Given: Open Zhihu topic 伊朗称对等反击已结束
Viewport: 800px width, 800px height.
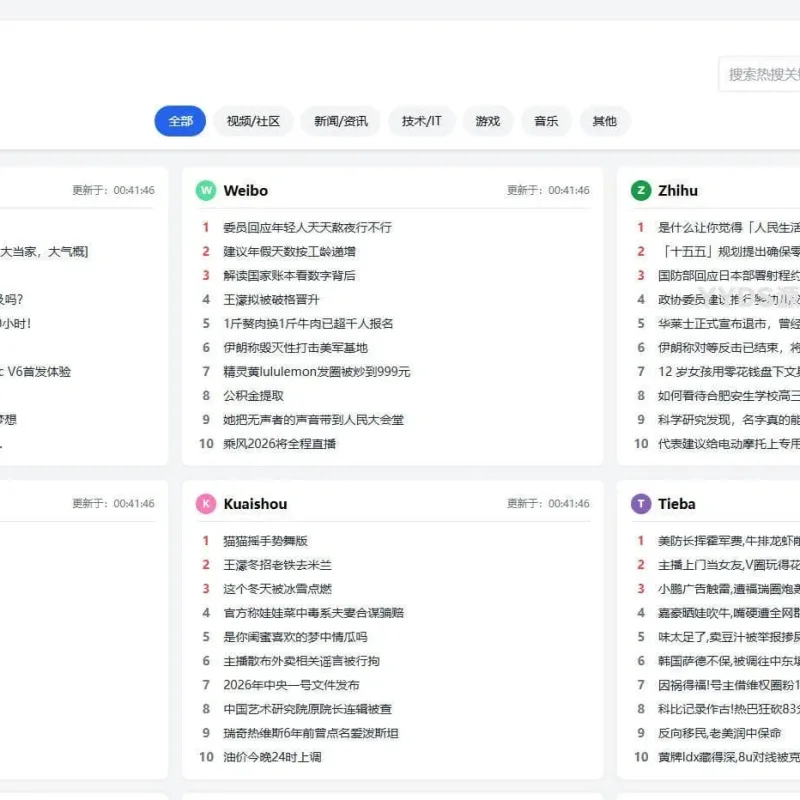Looking at the screenshot, I should (729, 347).
